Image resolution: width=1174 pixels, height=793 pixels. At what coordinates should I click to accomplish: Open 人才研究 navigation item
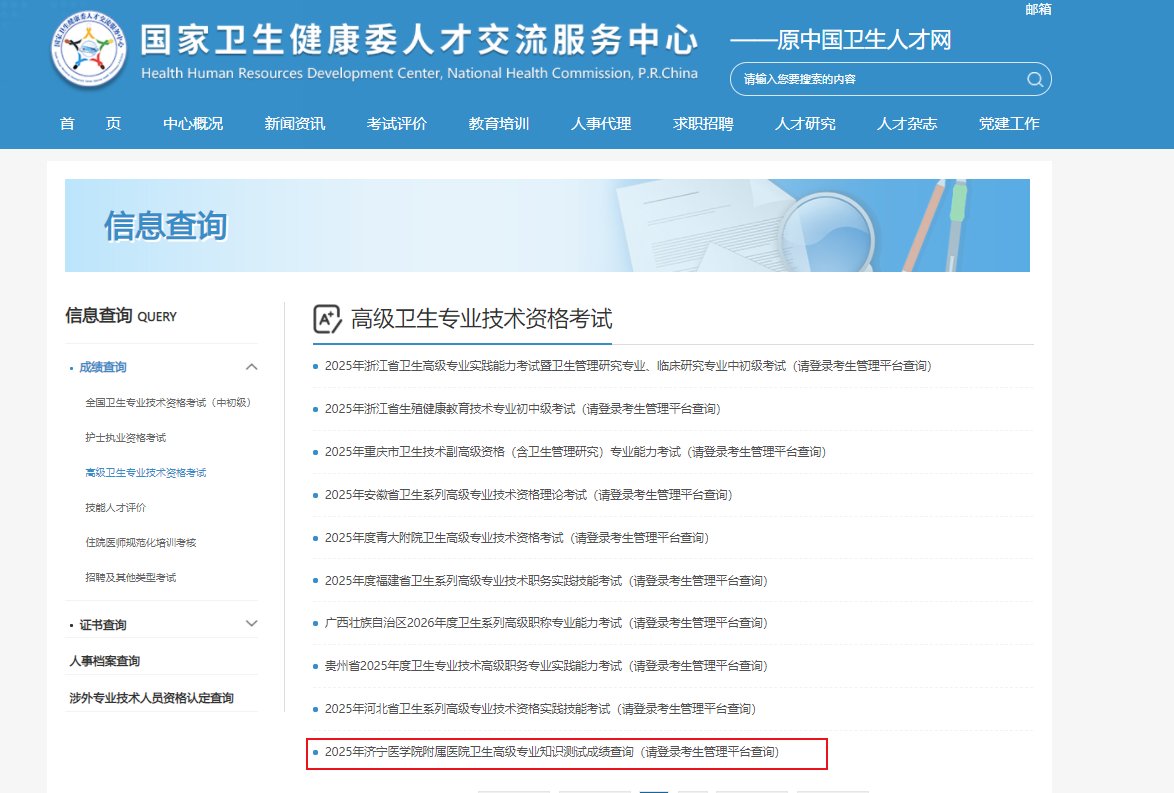805,124
